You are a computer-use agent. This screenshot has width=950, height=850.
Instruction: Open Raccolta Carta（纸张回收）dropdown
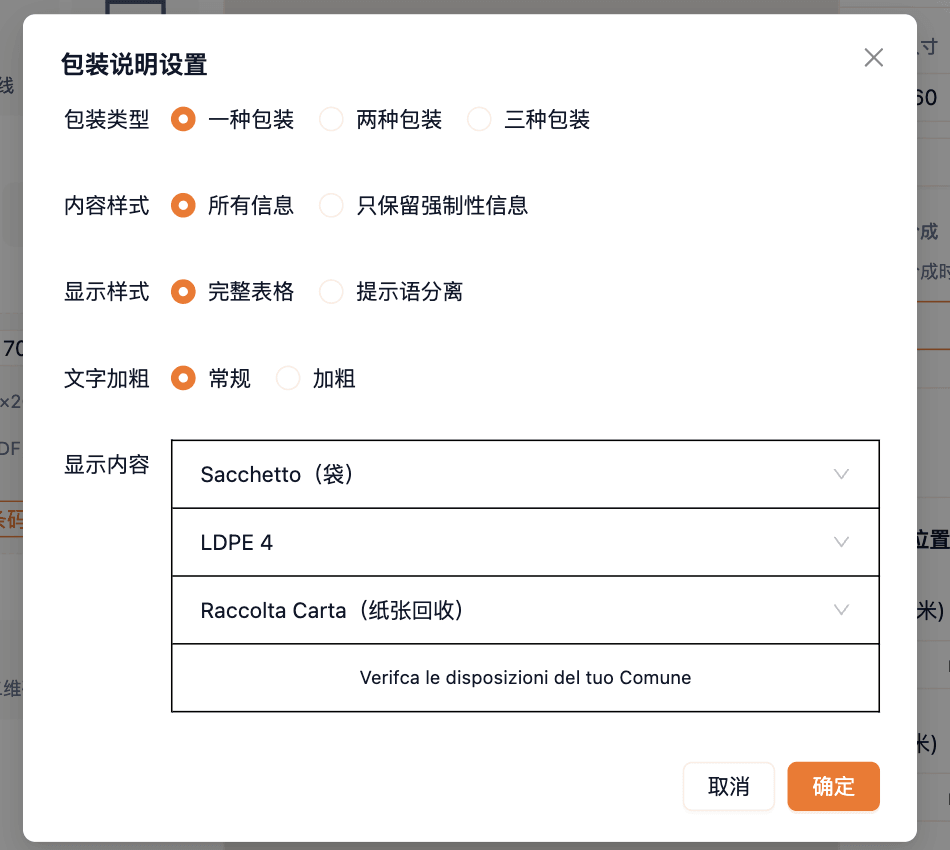coord(525,610)
